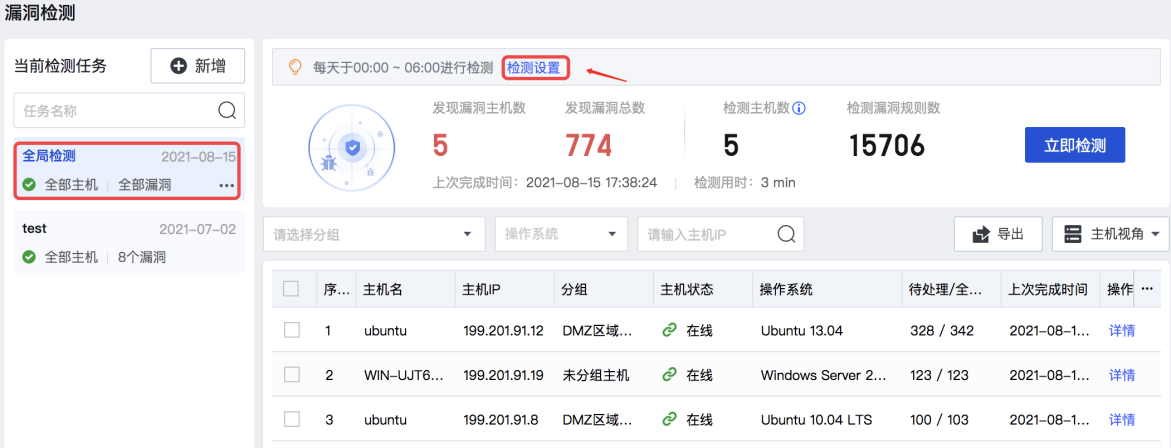The image size is (1171, 448).
Task: Check the box for host 199.201.91.12
Action: (291, 330)
